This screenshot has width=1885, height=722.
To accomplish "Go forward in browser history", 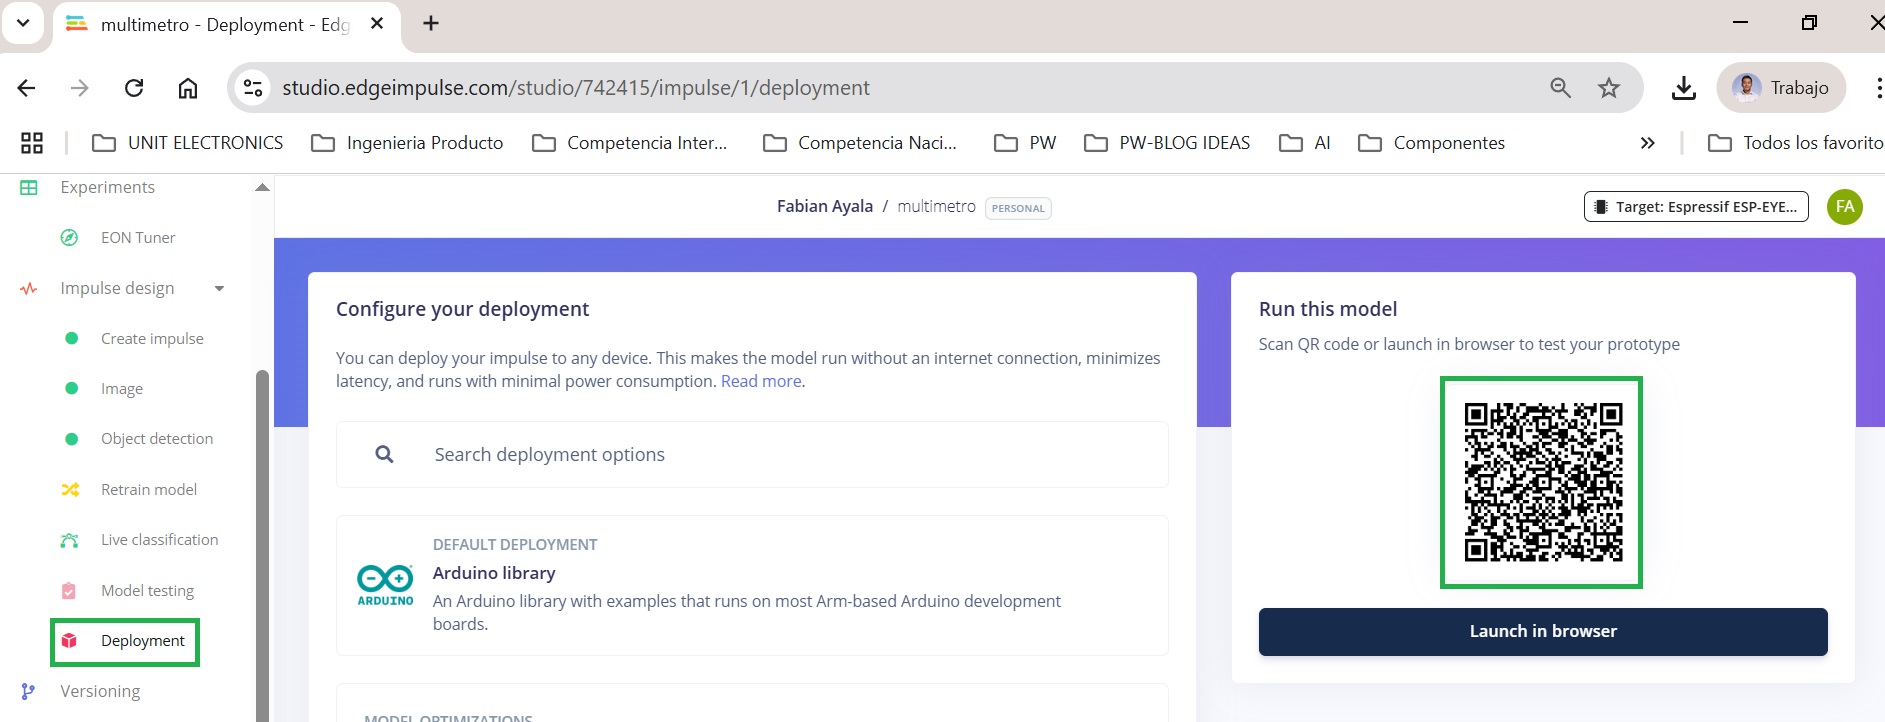I will 80,88.
